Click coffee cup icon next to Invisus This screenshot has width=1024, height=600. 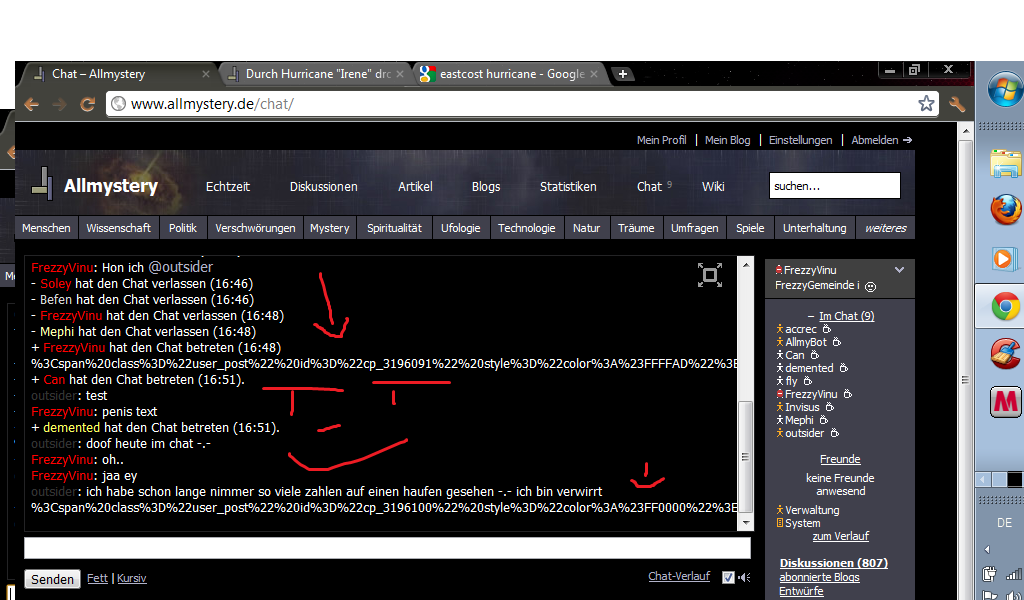(829, 407)
